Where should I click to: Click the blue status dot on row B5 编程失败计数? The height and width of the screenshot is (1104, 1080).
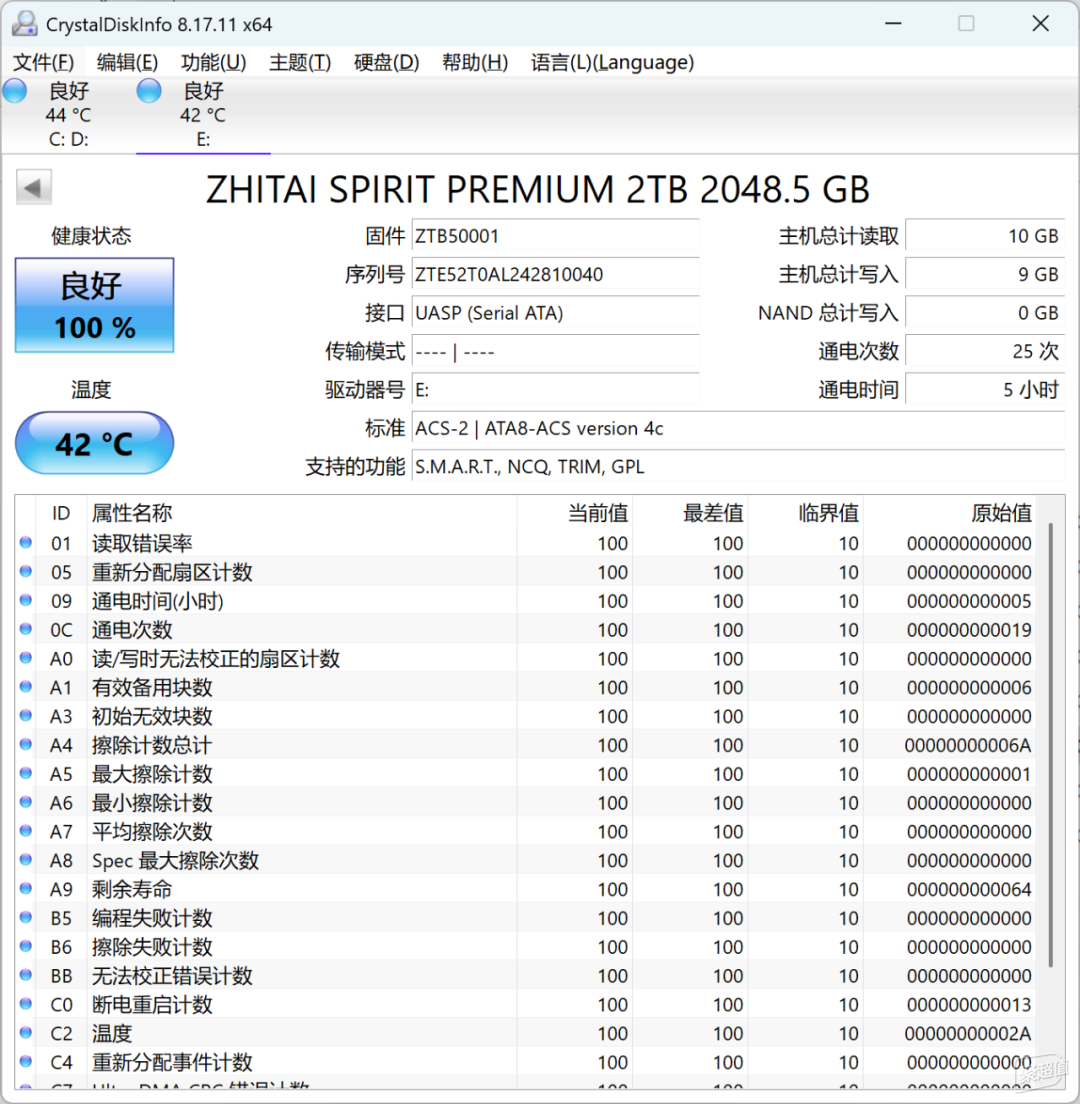click(x=26, y=917)
